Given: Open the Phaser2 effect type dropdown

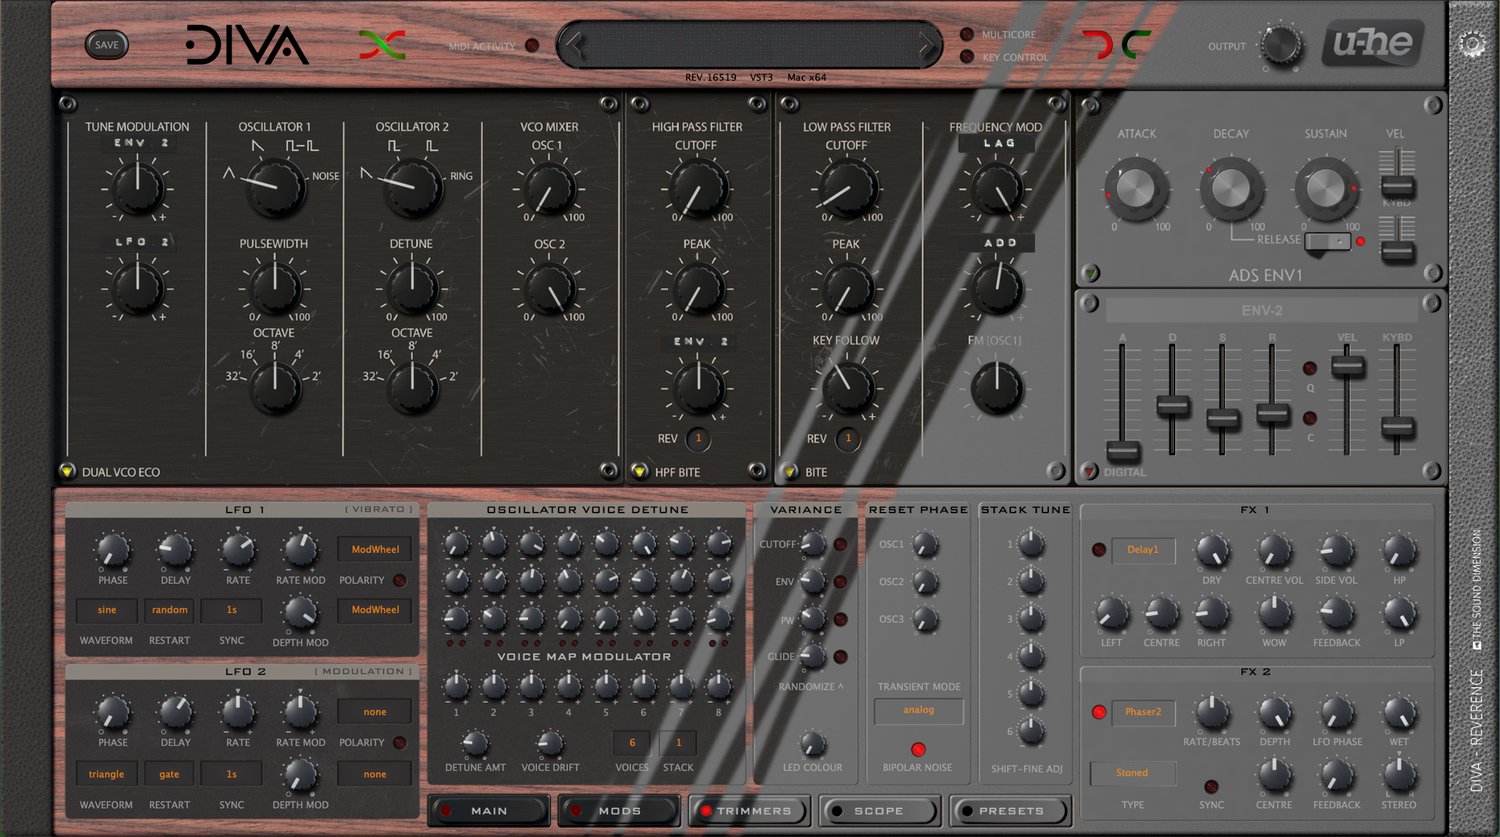Looking at the screenshot, I should pyautogui.click(x=1143, y=712).
